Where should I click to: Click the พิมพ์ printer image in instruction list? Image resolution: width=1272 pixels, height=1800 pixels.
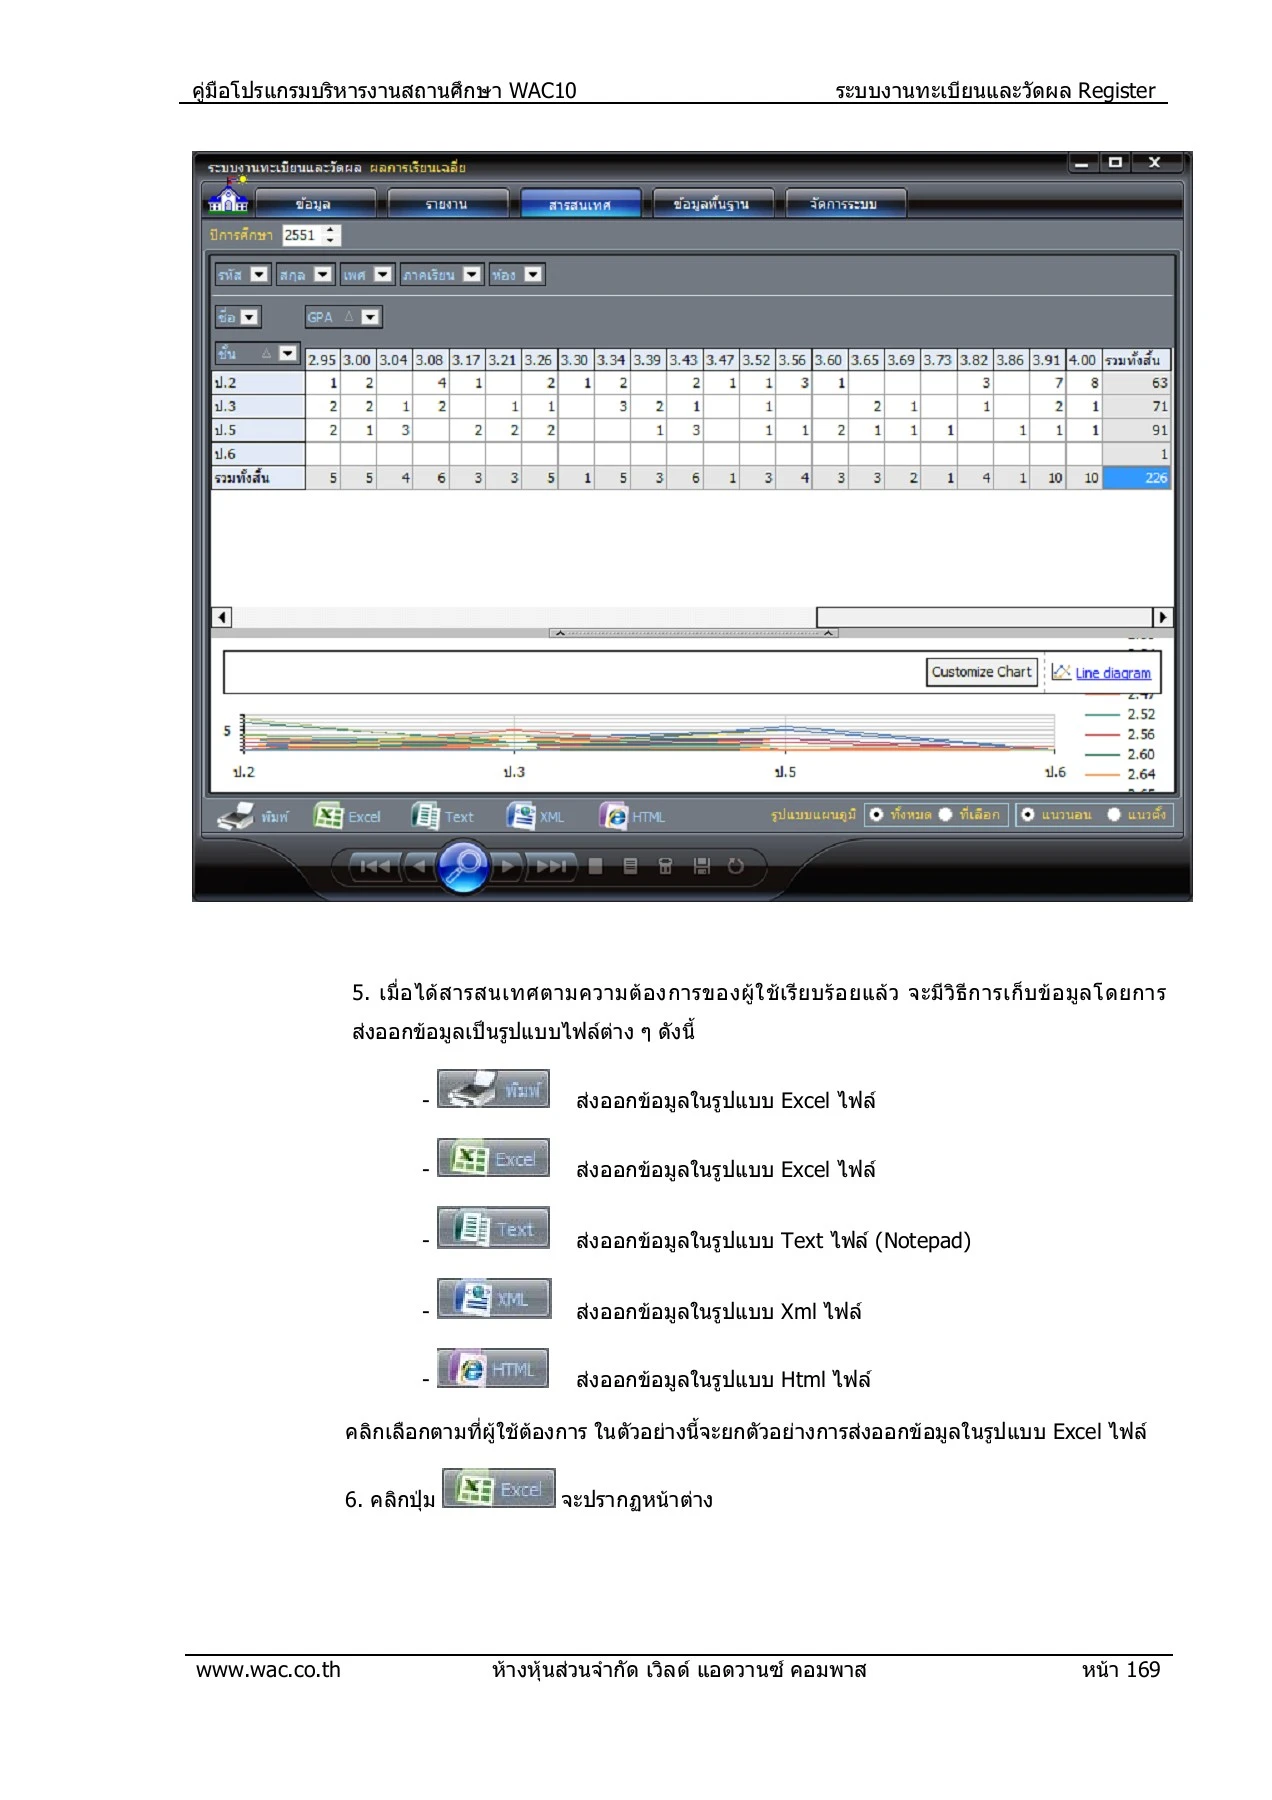coord(493,1088)
